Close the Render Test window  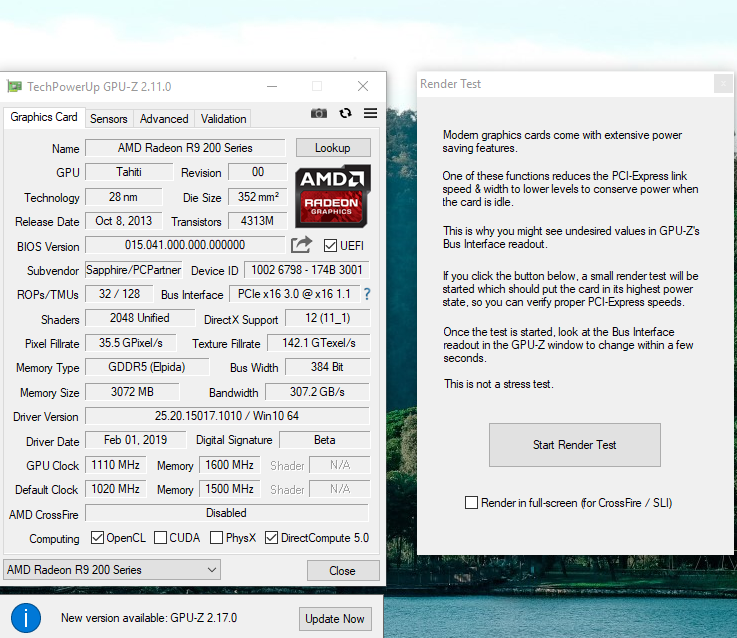click(x=723, y=84)
